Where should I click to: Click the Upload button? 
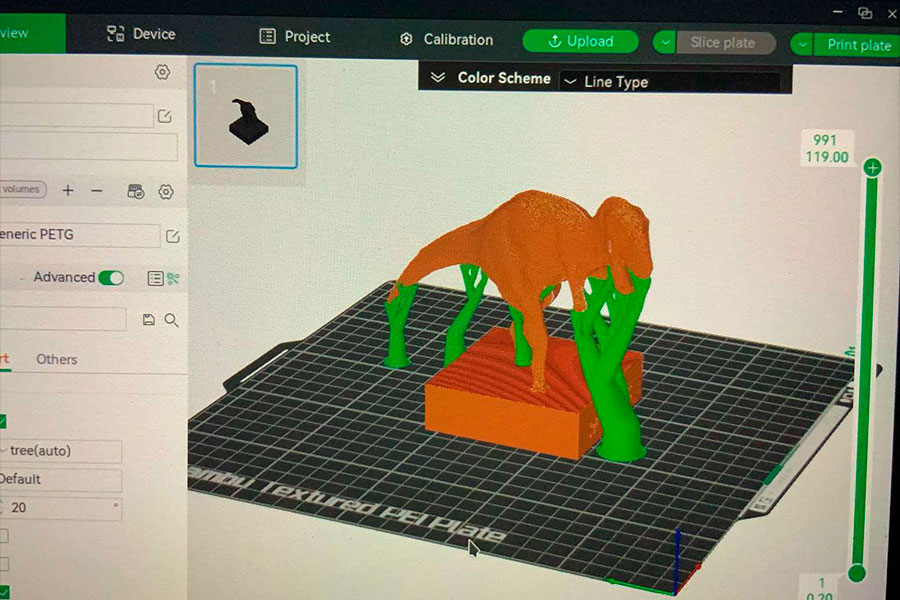click(580, 41)
